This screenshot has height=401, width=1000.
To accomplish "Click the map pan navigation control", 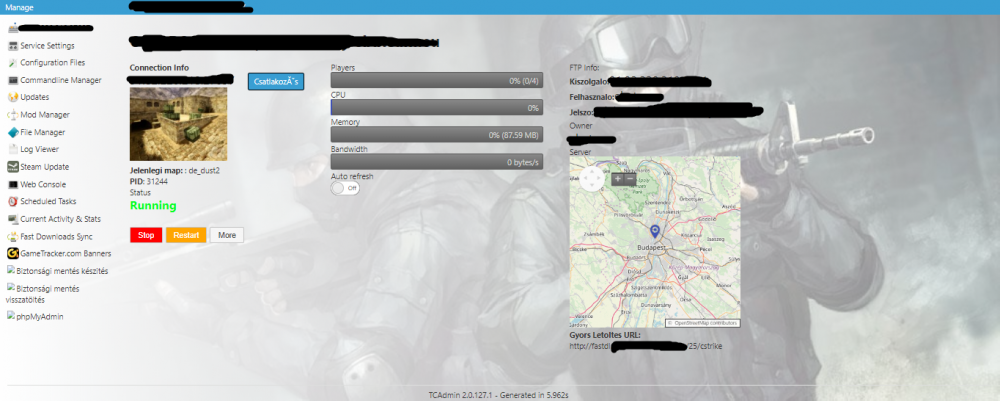I will [x=591, y=179].
